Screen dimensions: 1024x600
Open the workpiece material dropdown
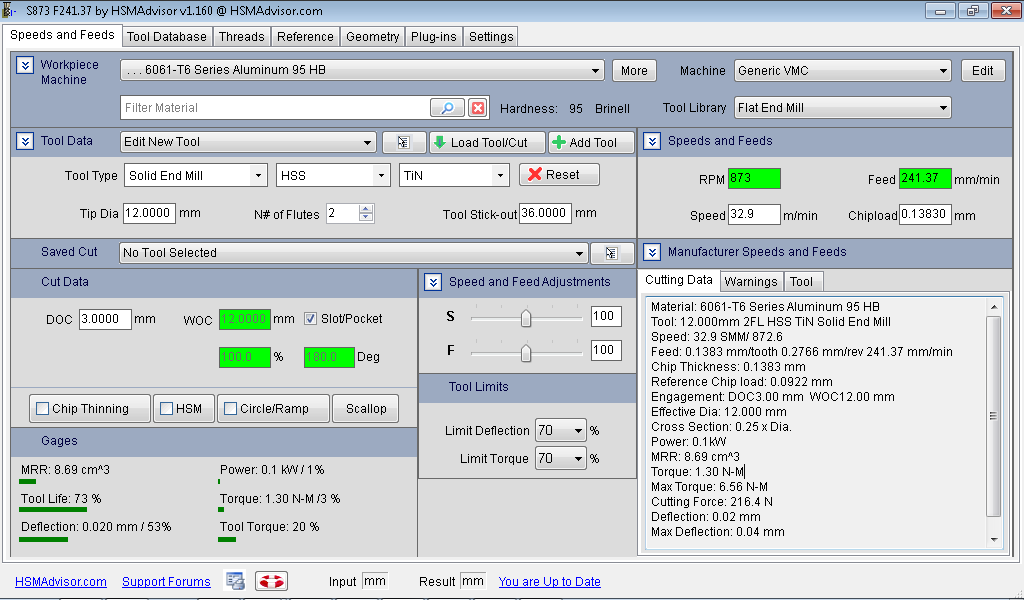[x=362, y=71]
